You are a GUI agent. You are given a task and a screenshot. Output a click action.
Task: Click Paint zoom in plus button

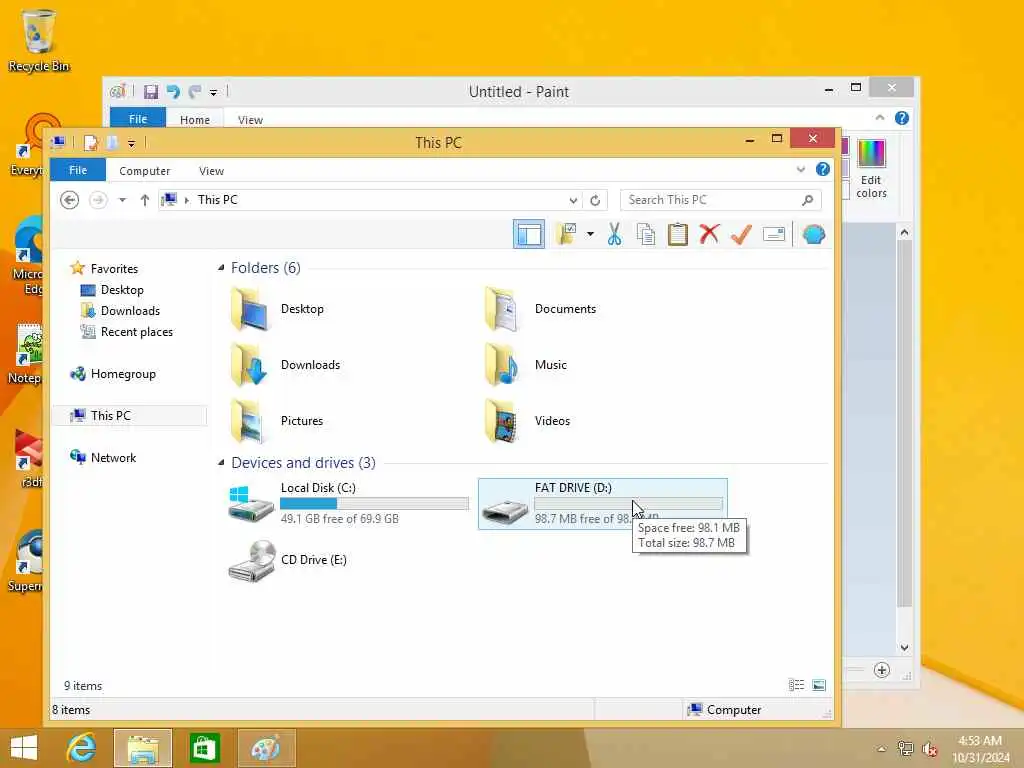pos(882,670)
